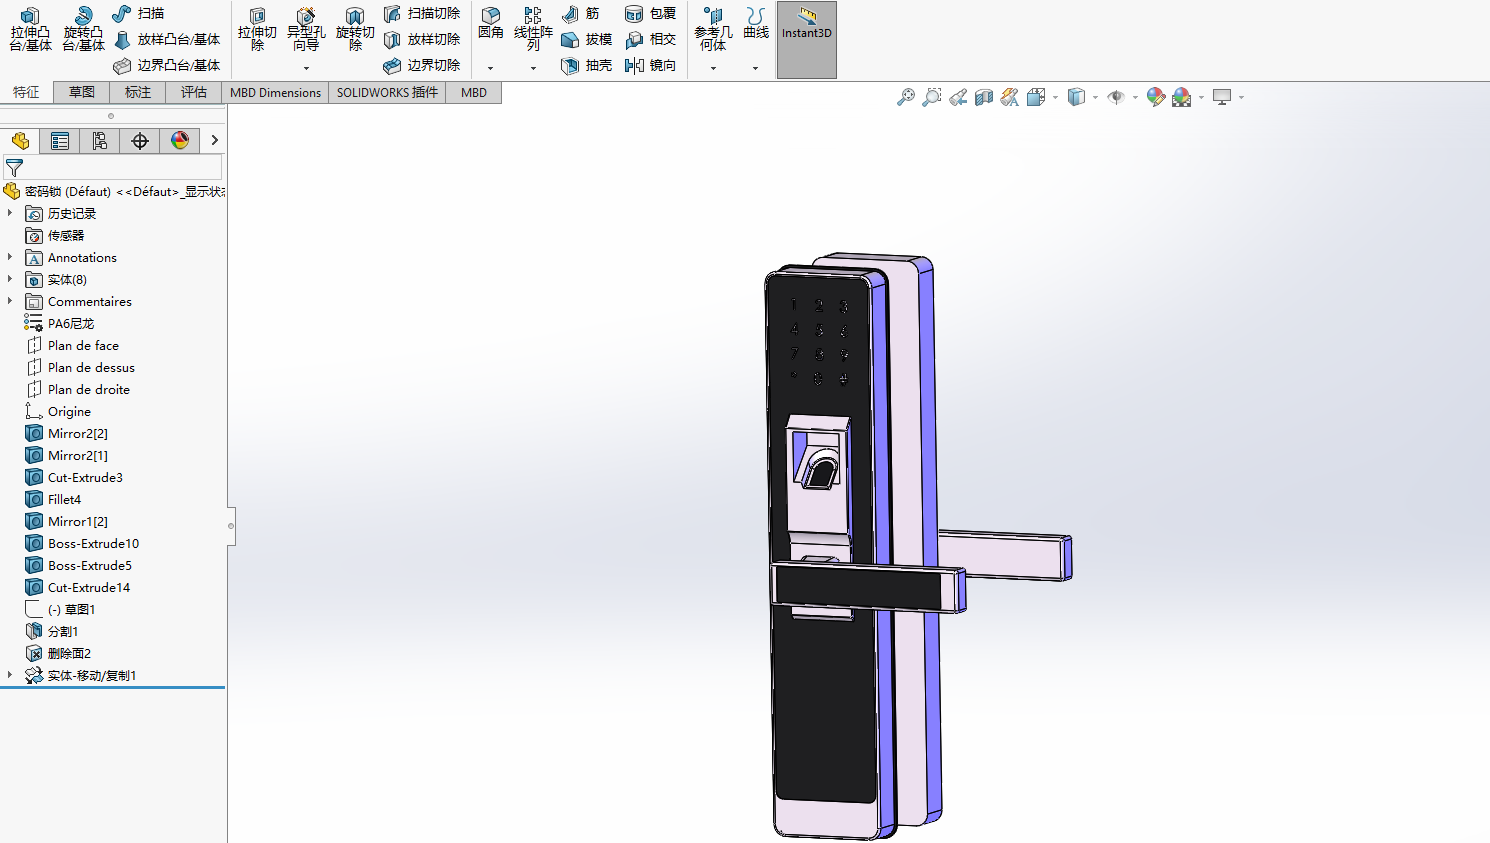
Task: Enable the Section View tool
Action: click(x=984, y=97)
